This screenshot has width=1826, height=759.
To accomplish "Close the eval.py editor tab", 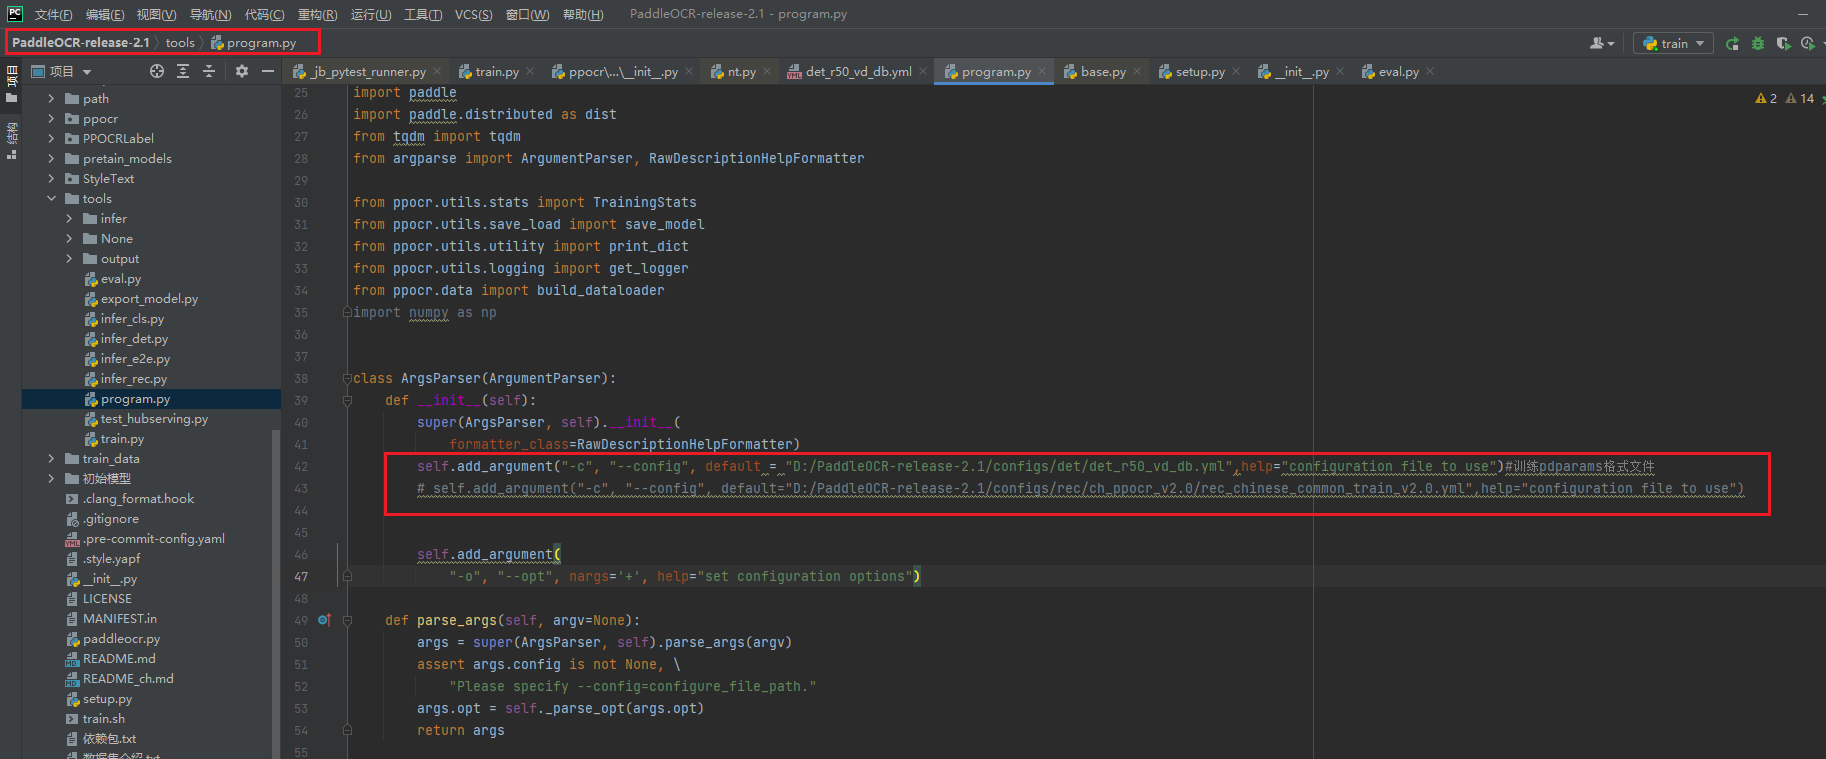I will [1430, 71].
